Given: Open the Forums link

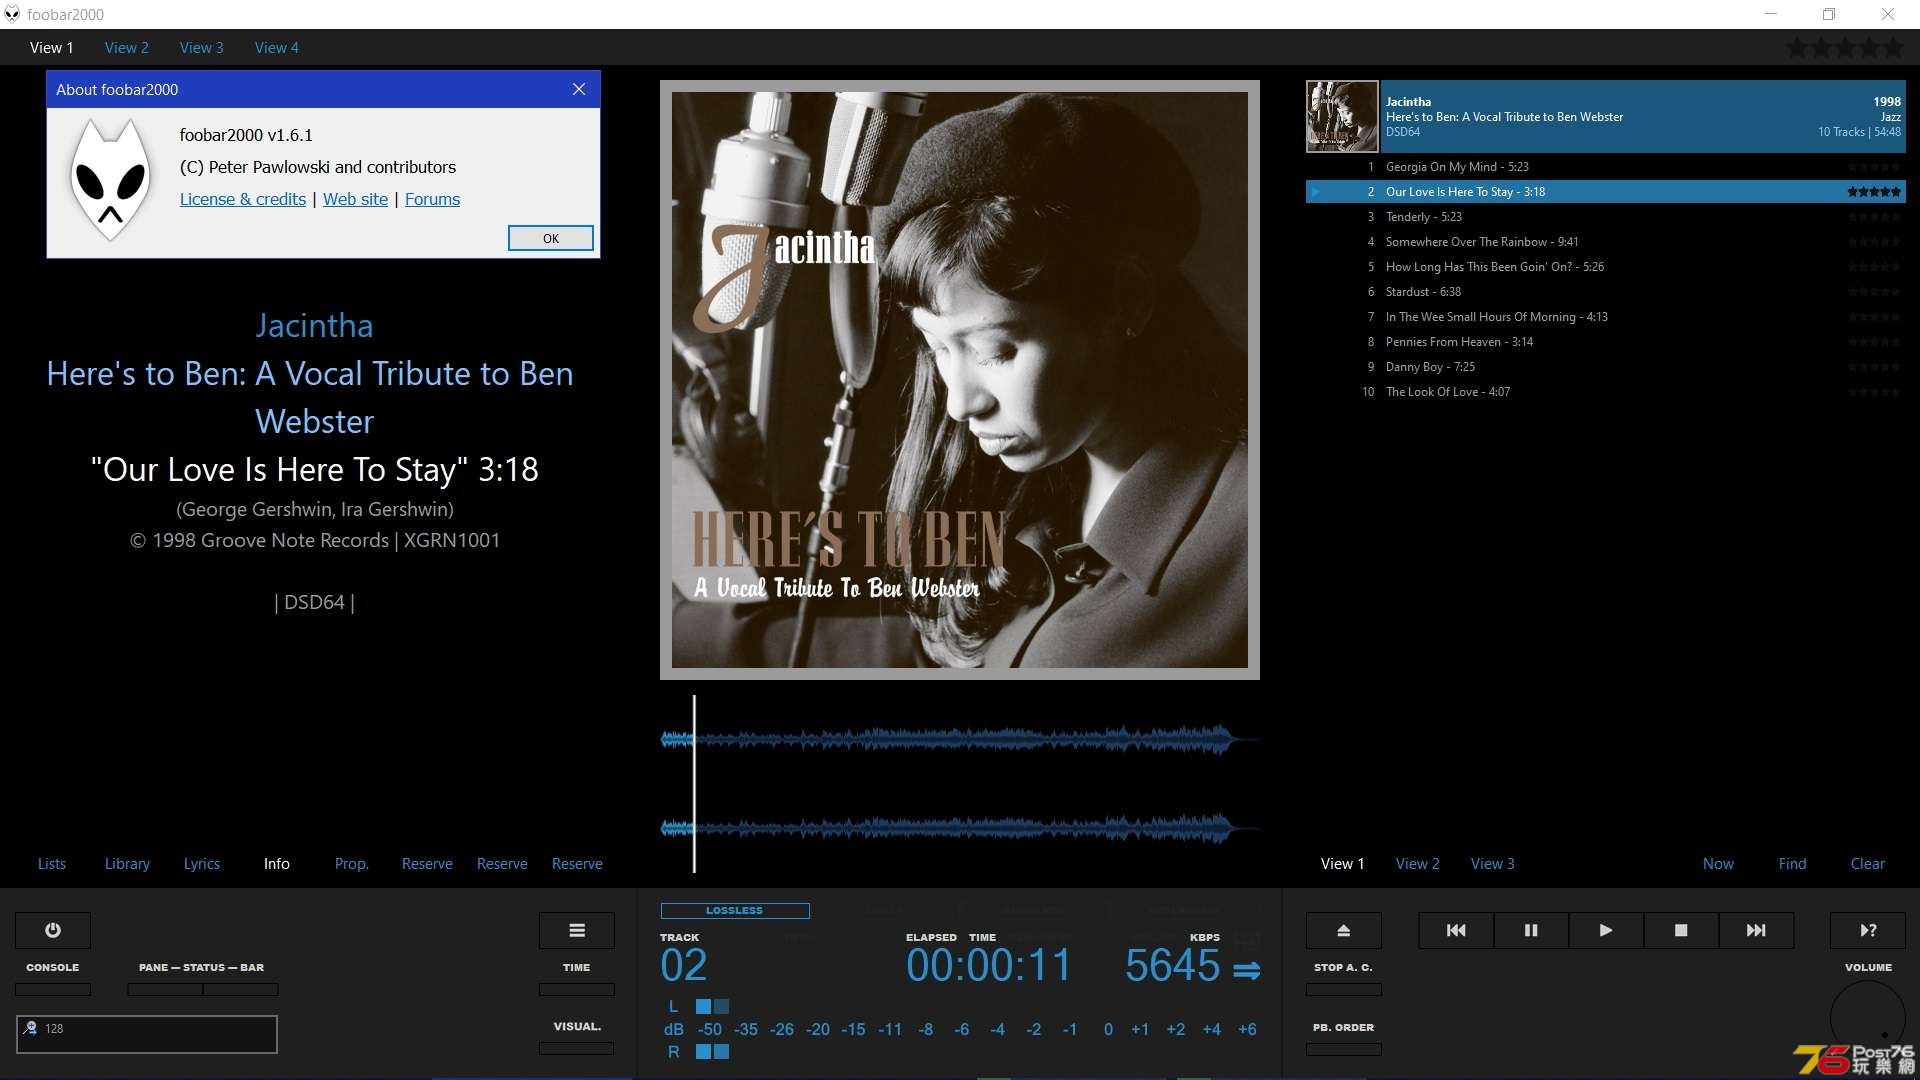Looking at the screenshot, I should [x=432, y=199].
